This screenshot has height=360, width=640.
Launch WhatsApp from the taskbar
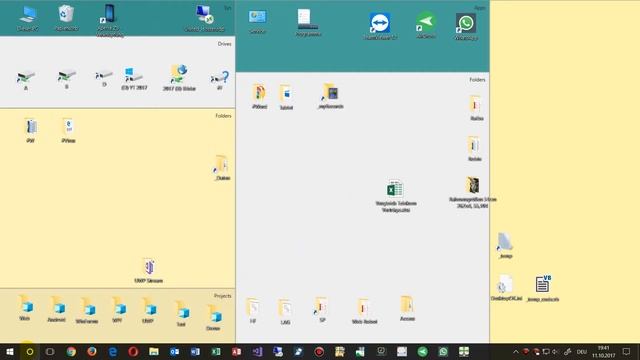[443, 351]
